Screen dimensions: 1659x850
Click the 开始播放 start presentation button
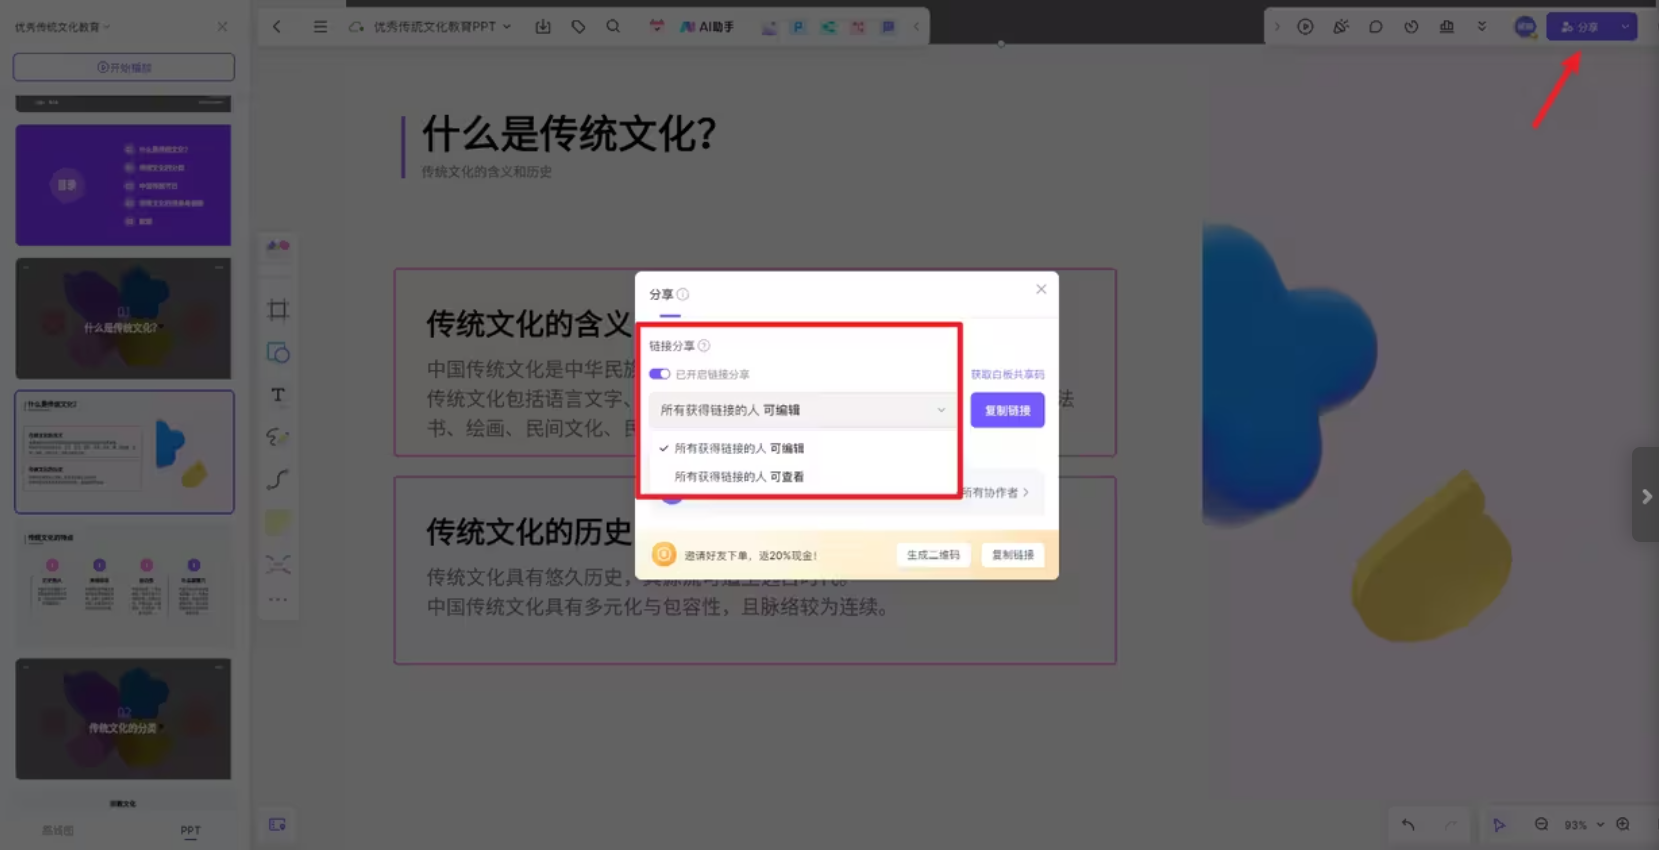pos(124,67)
